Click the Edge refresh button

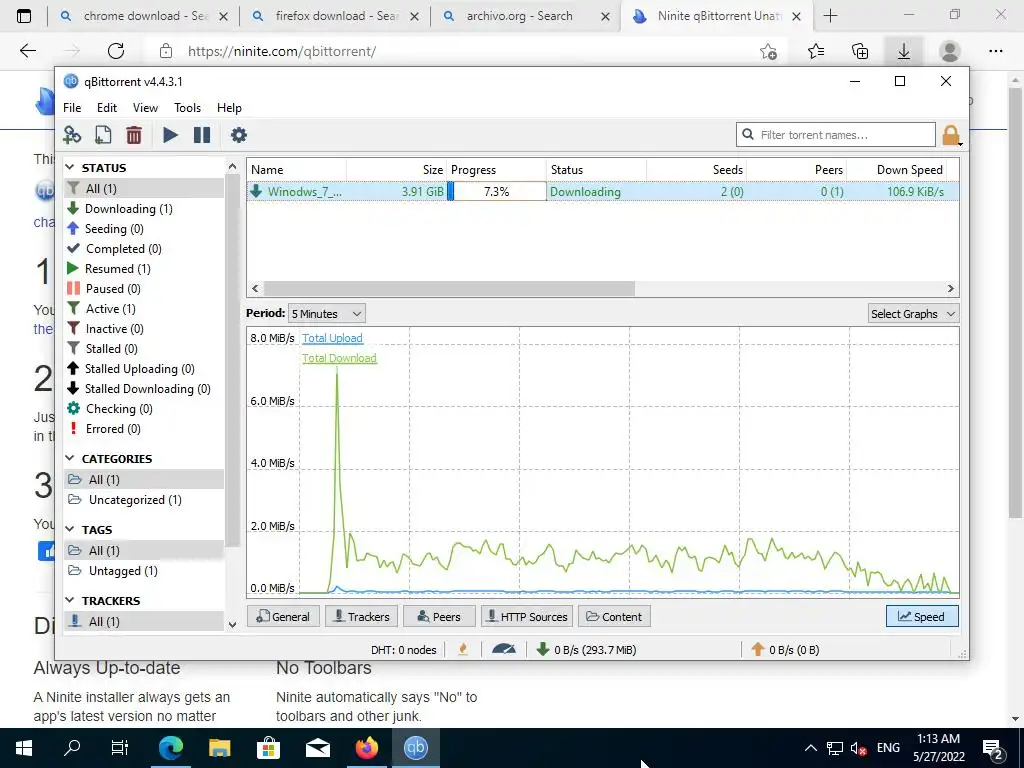(x=116, y=51)
